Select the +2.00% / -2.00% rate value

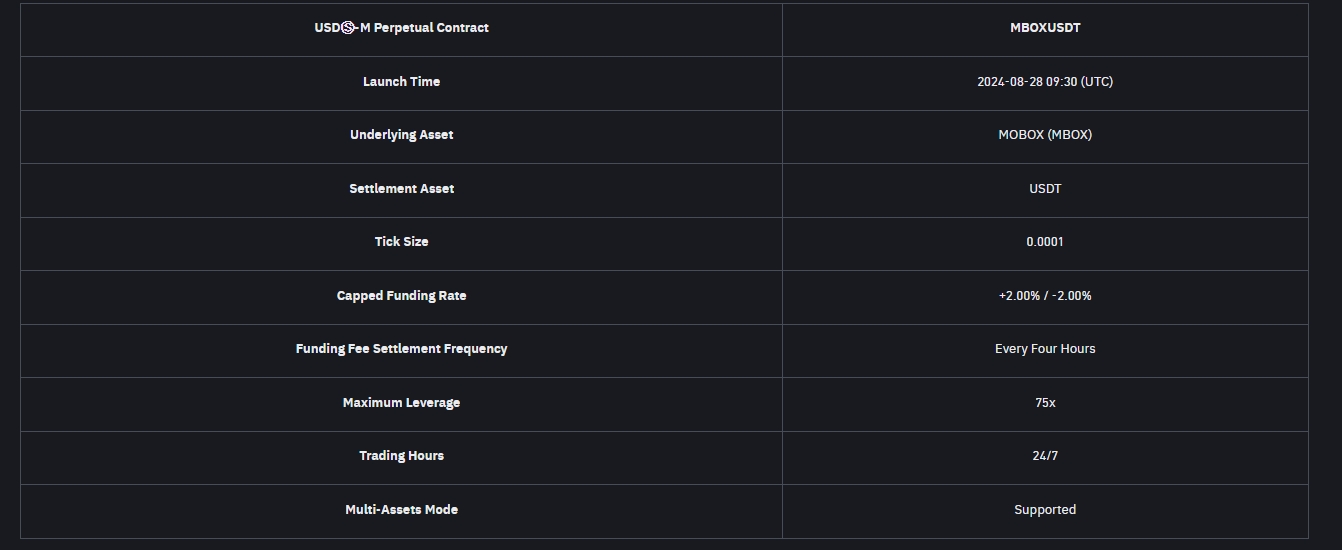[1045, 296]
